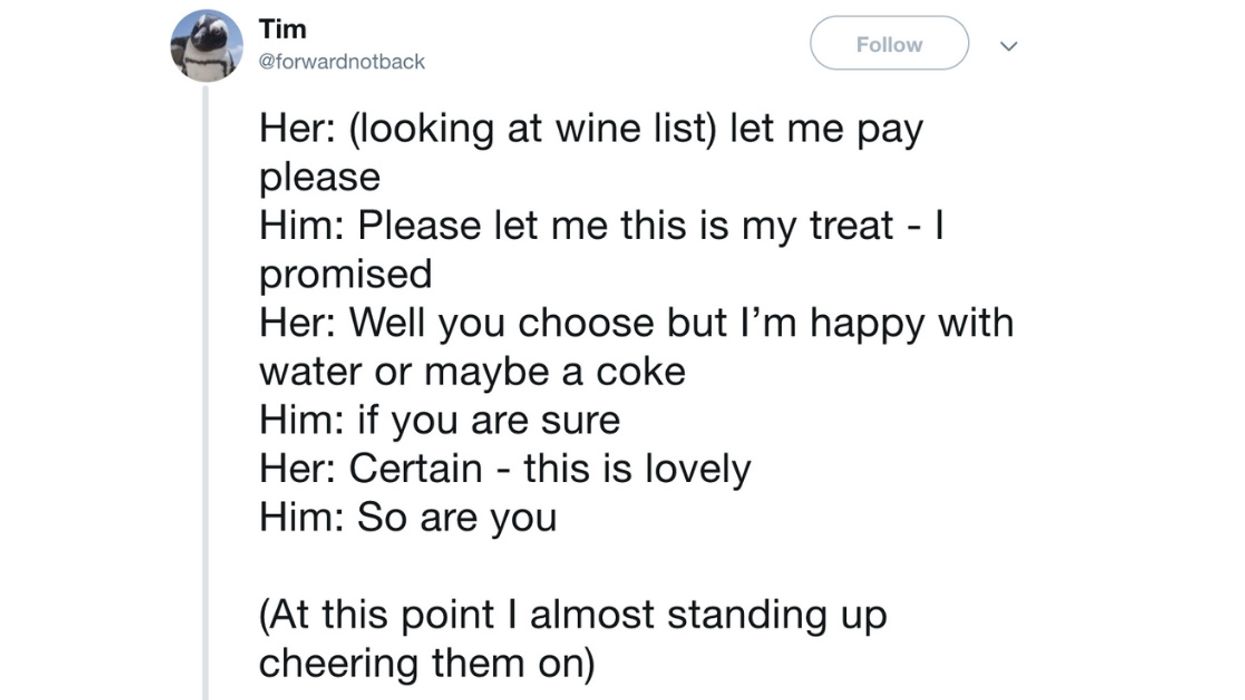Screen dimensions: 1245x700
Task: Click inside the rounded Follow pill outline
Action: point(888,43)
